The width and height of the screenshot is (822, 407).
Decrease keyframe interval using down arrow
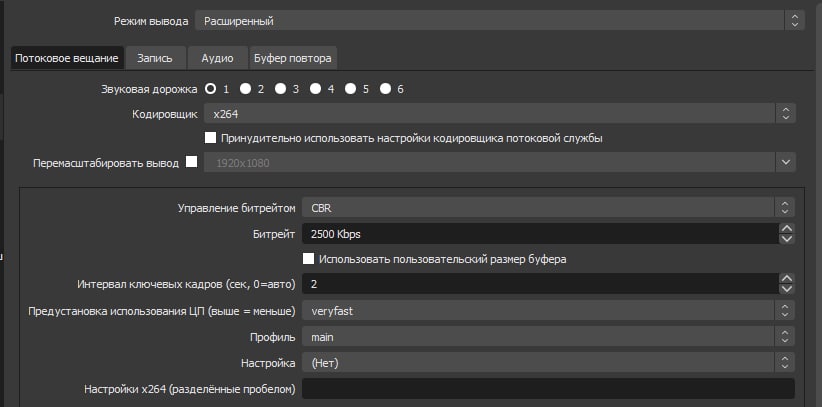coord(786,289)
